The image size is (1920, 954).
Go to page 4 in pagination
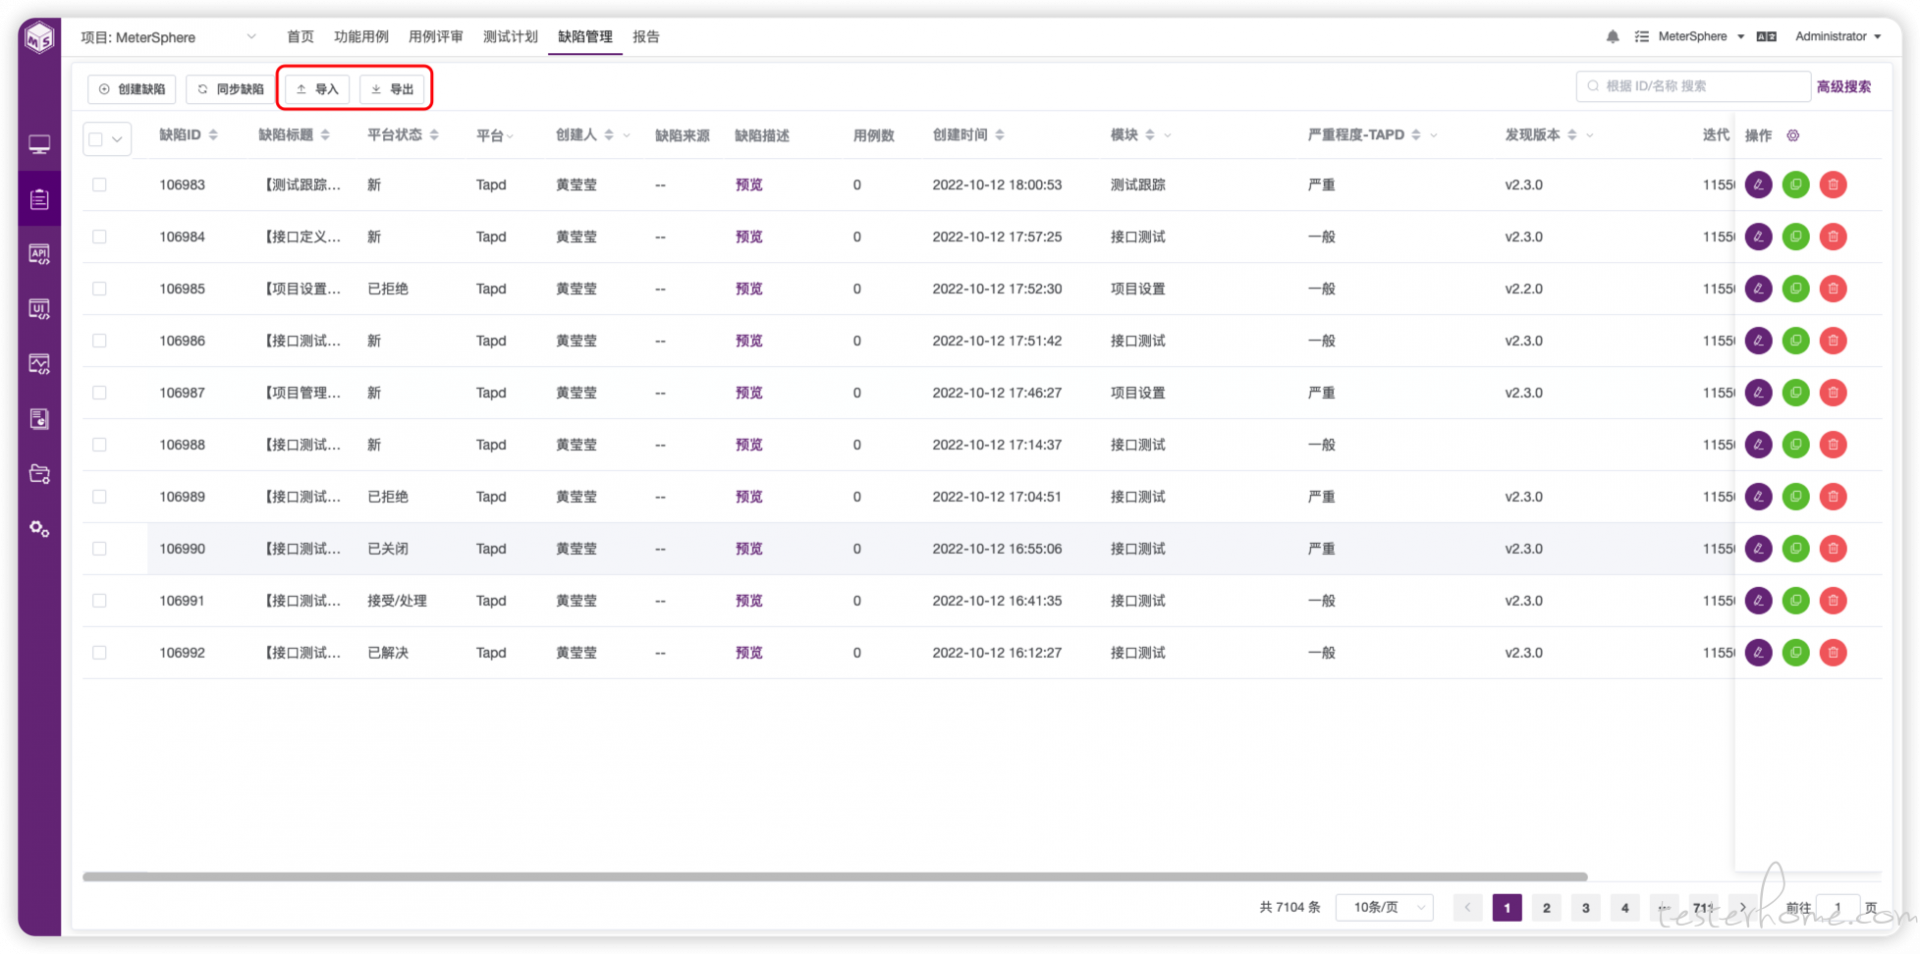[x=1625, y=907]
